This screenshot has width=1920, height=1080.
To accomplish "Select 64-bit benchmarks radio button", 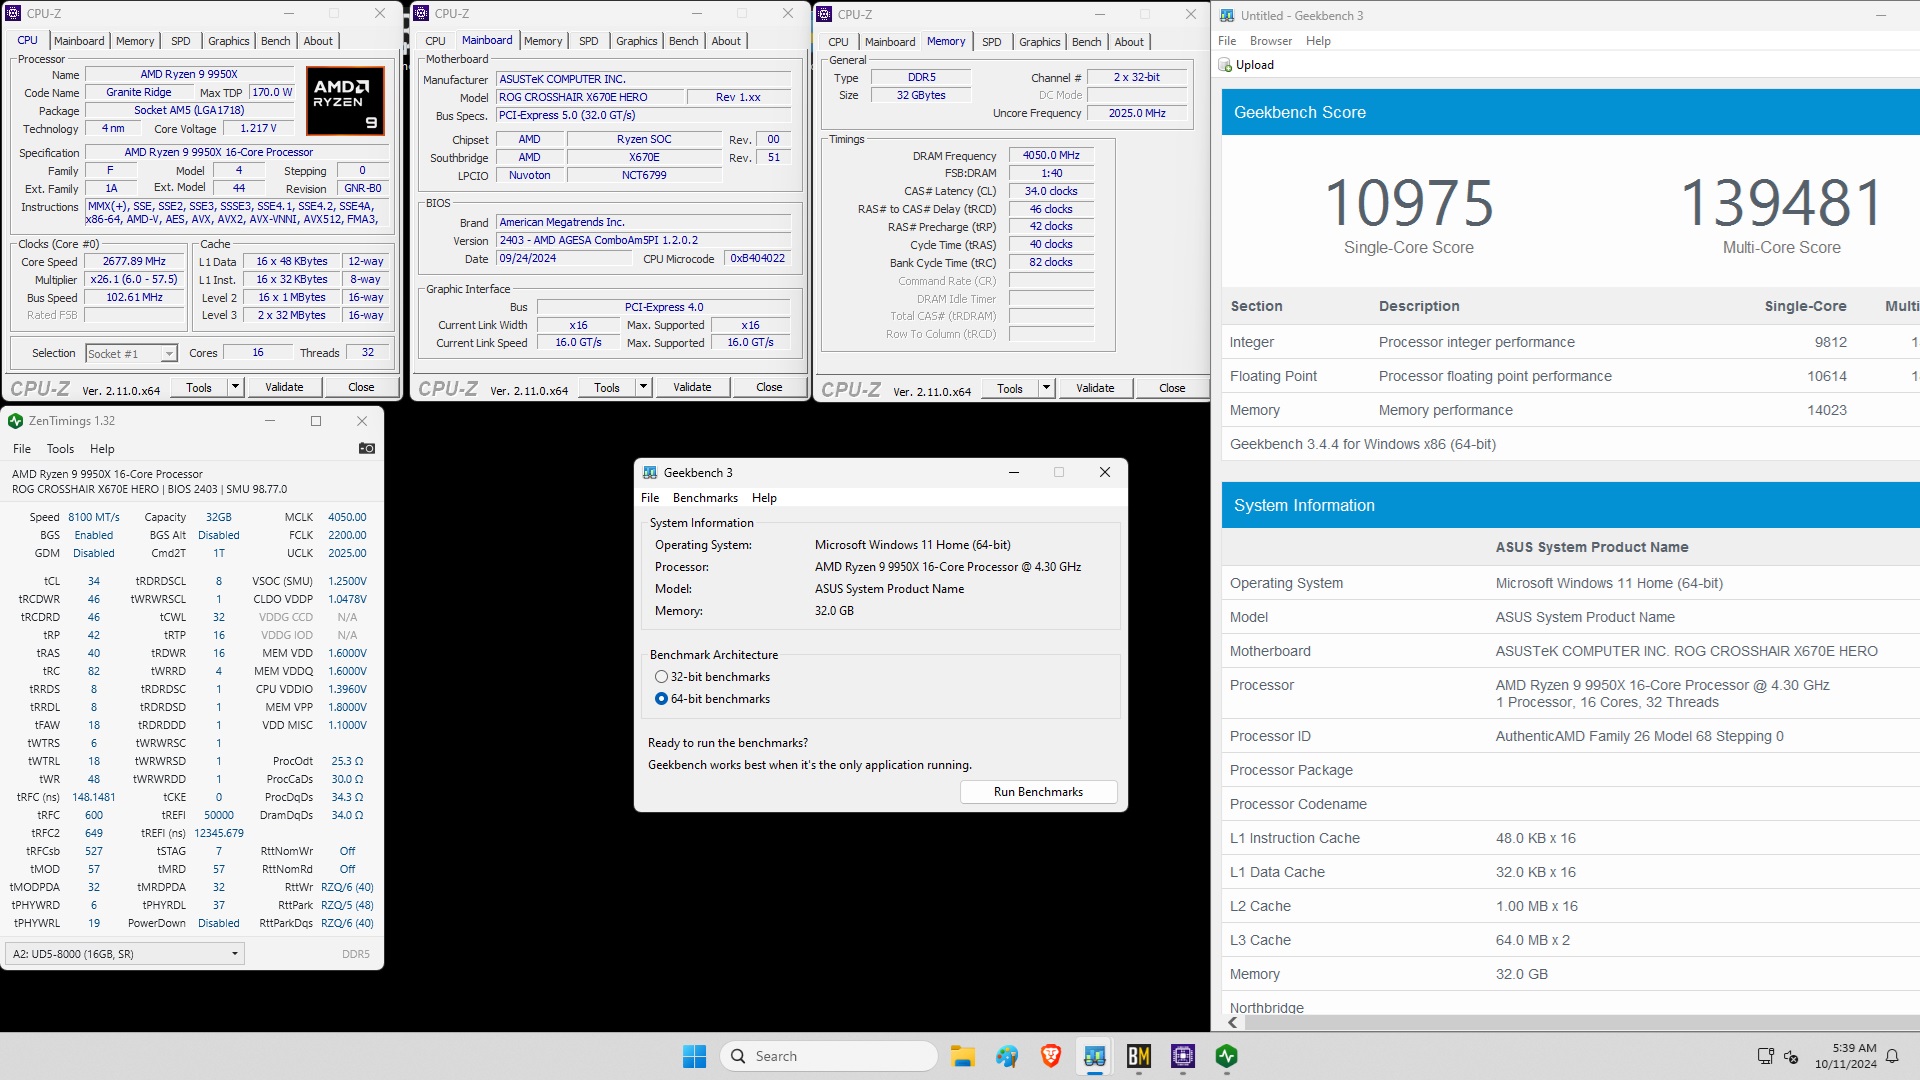I will 661,699.
